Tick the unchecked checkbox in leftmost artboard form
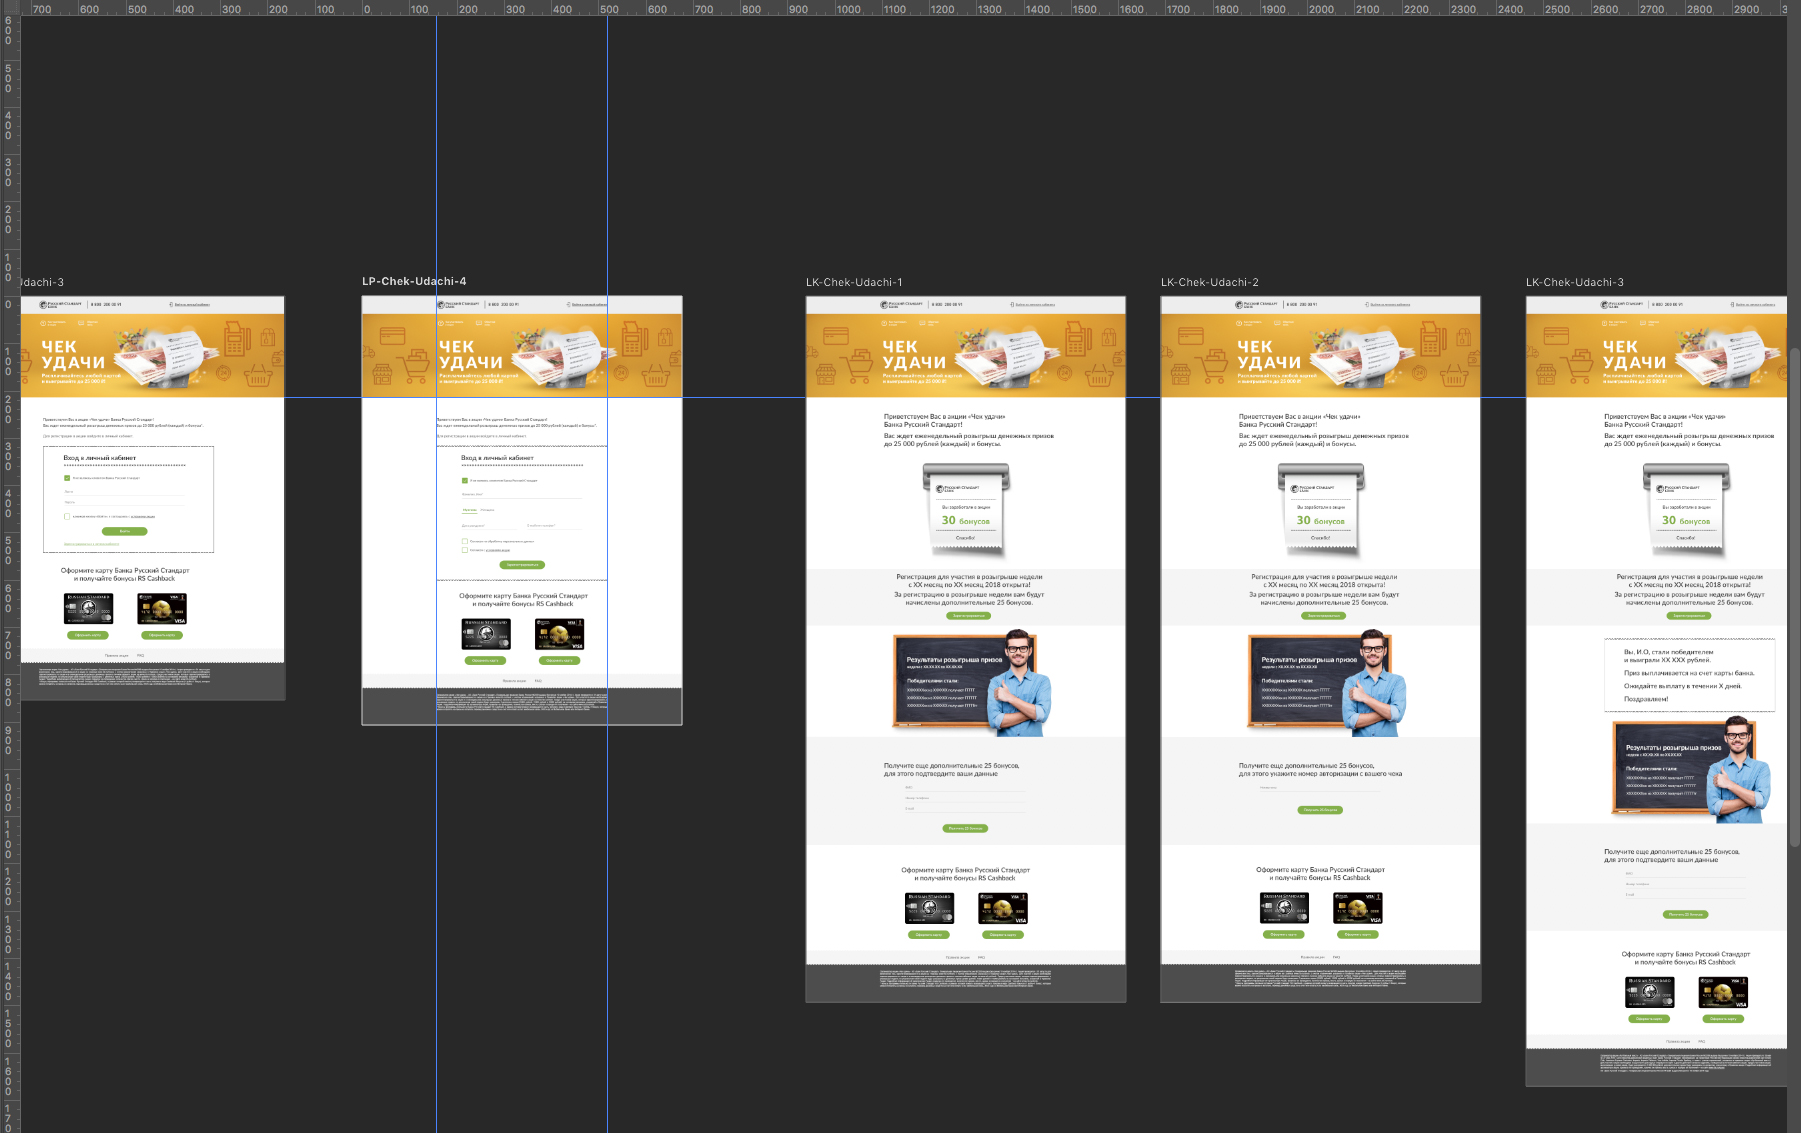 (x=67, y=516)
